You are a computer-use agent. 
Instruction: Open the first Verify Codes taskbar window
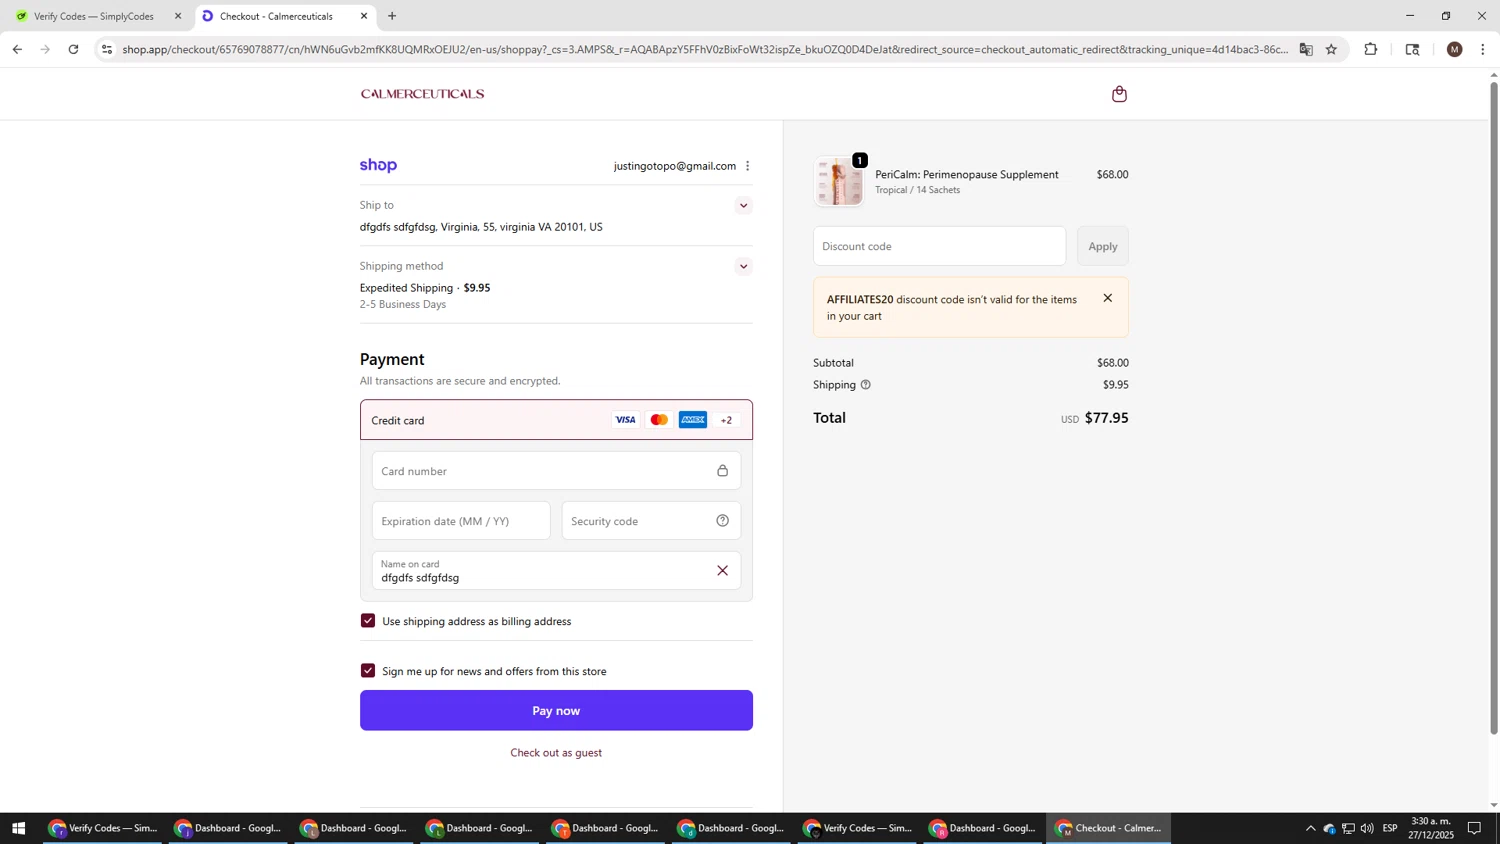104,828
